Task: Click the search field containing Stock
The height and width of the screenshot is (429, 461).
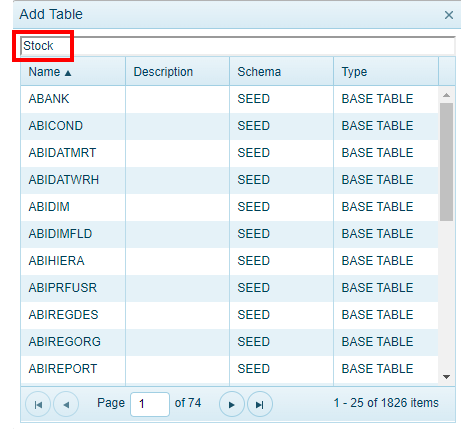Action: (238, 46)
